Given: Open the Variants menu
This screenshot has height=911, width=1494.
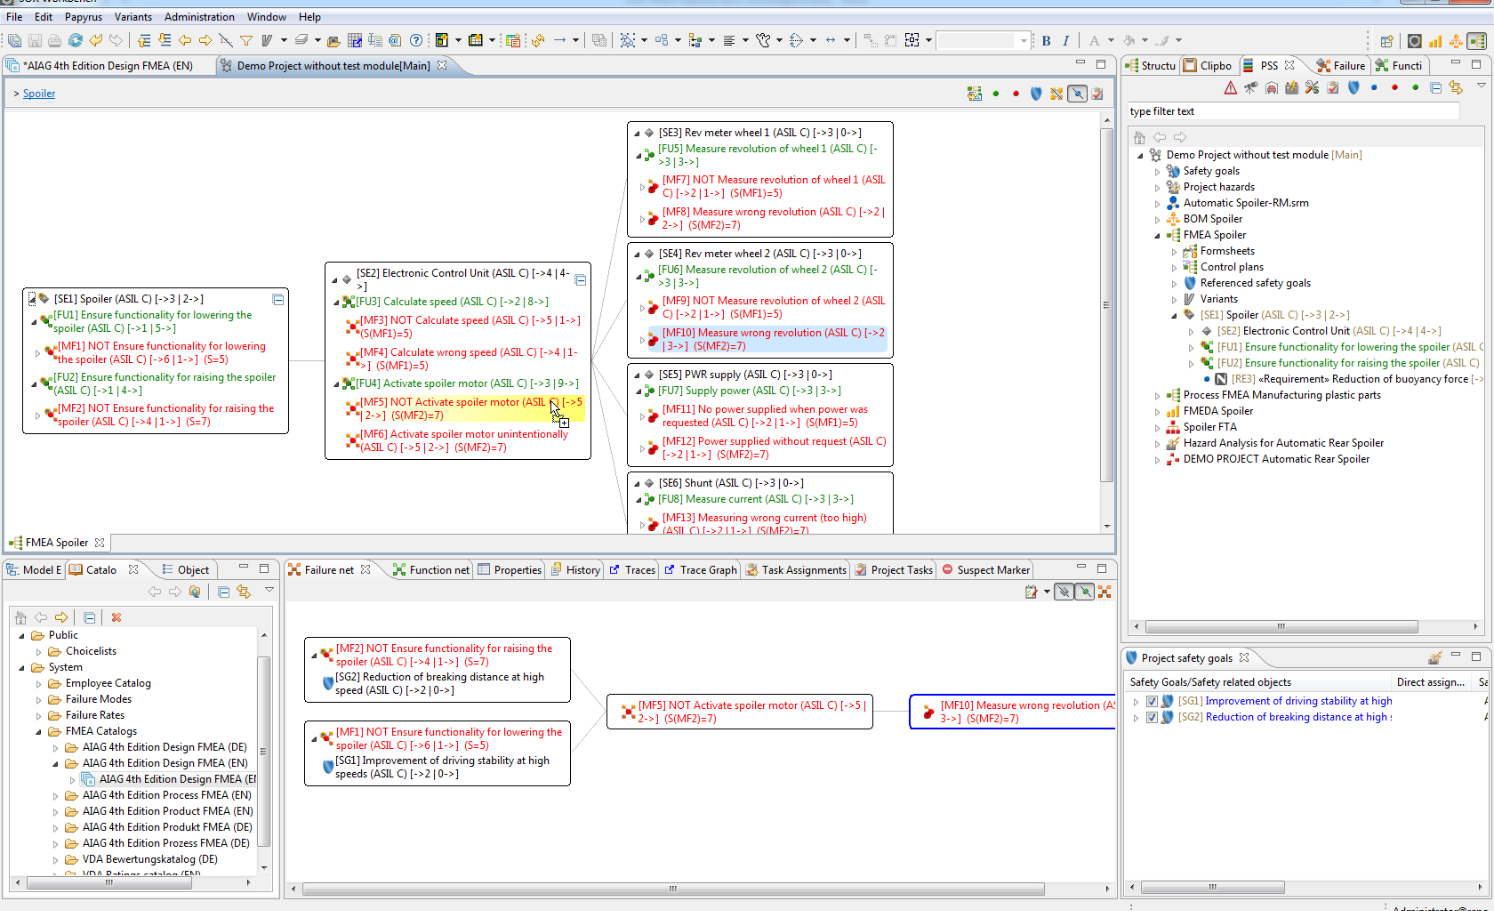Looking at the screenshot, I should [x=133, y=17].
